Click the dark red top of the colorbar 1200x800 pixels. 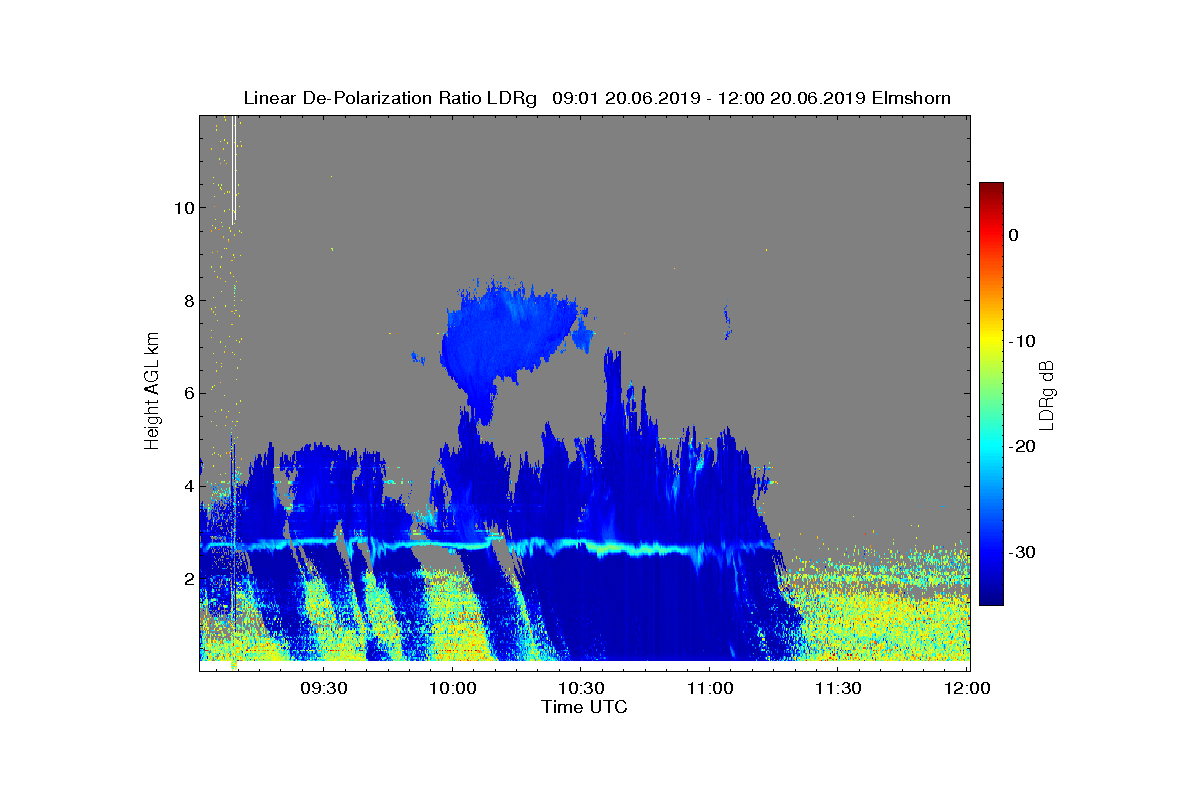coord(991,190)
